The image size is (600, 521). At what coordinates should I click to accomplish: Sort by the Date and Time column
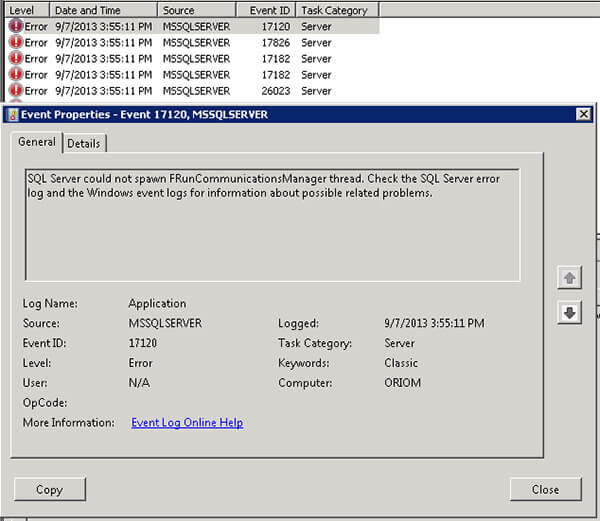[86, 10]
